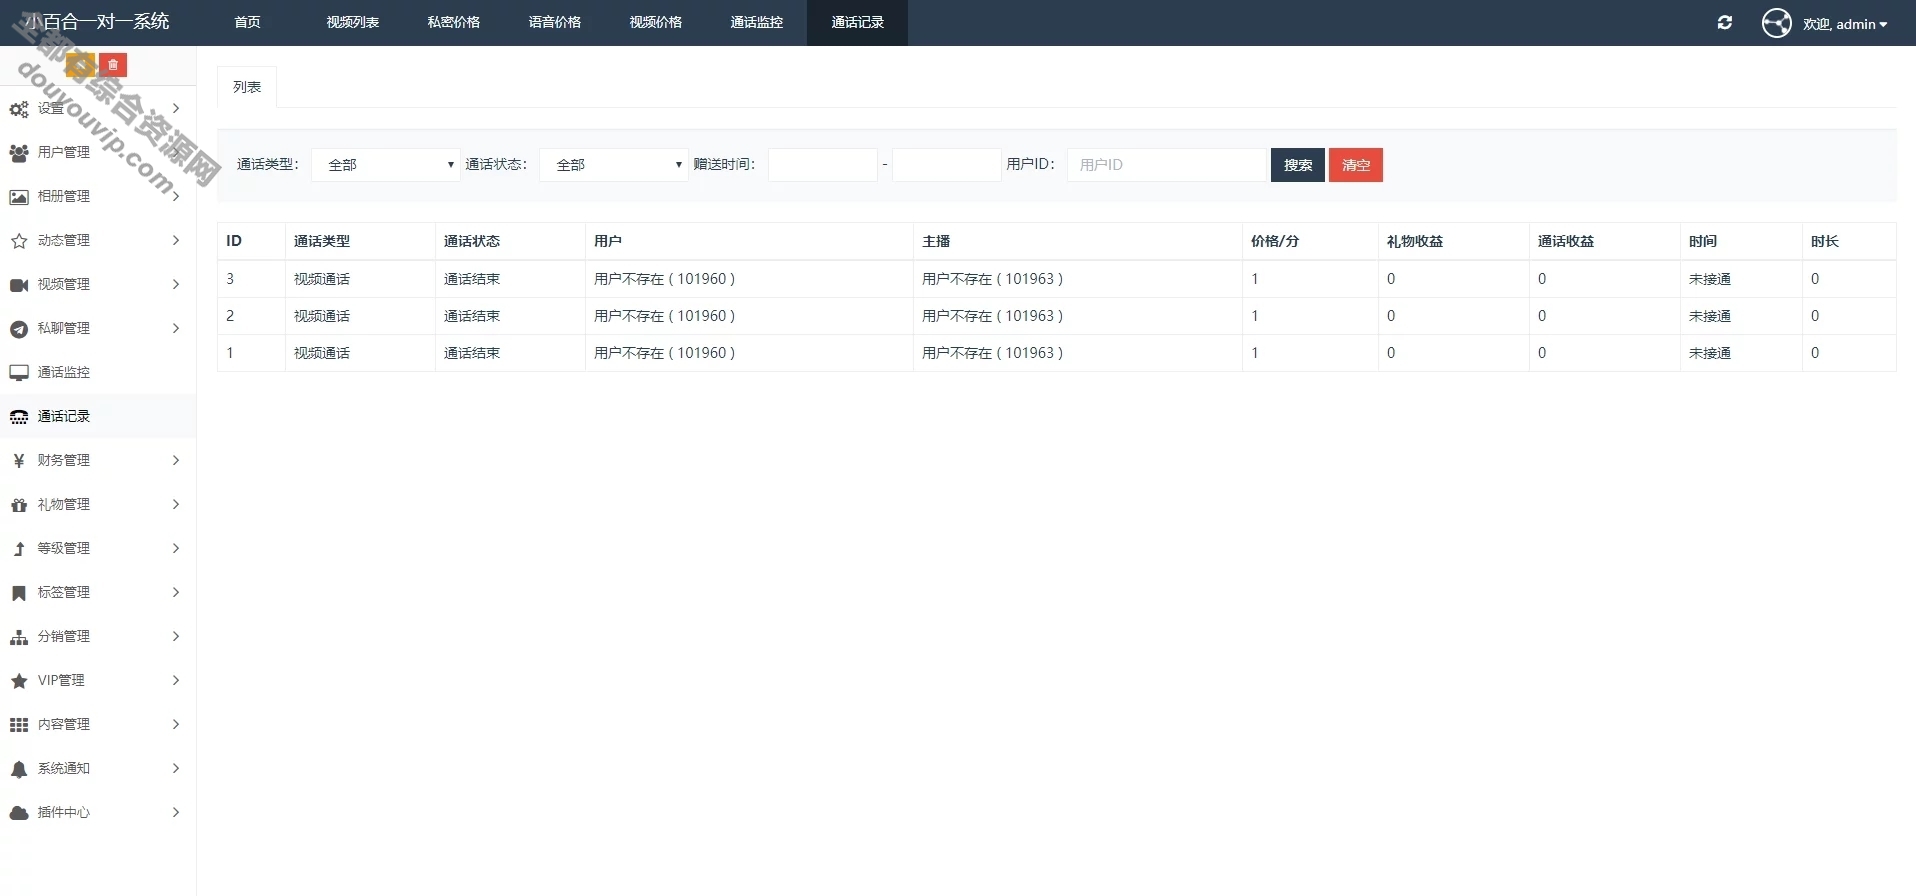
Task: Click the 等级管理 level-up arrow icon
Action: [x=19, y=549]
